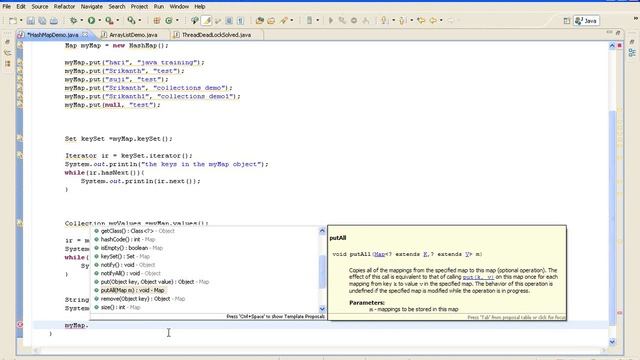Image resolution: width=640 pixels, height=360 pixels.
Task: Switch to ArrayListDemo.java tab
Action: click(133, 35)
